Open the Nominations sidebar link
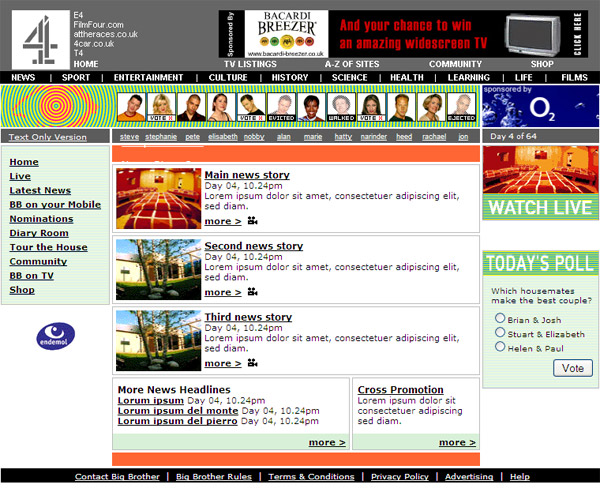600x492 pixels. tap(41, 218)
